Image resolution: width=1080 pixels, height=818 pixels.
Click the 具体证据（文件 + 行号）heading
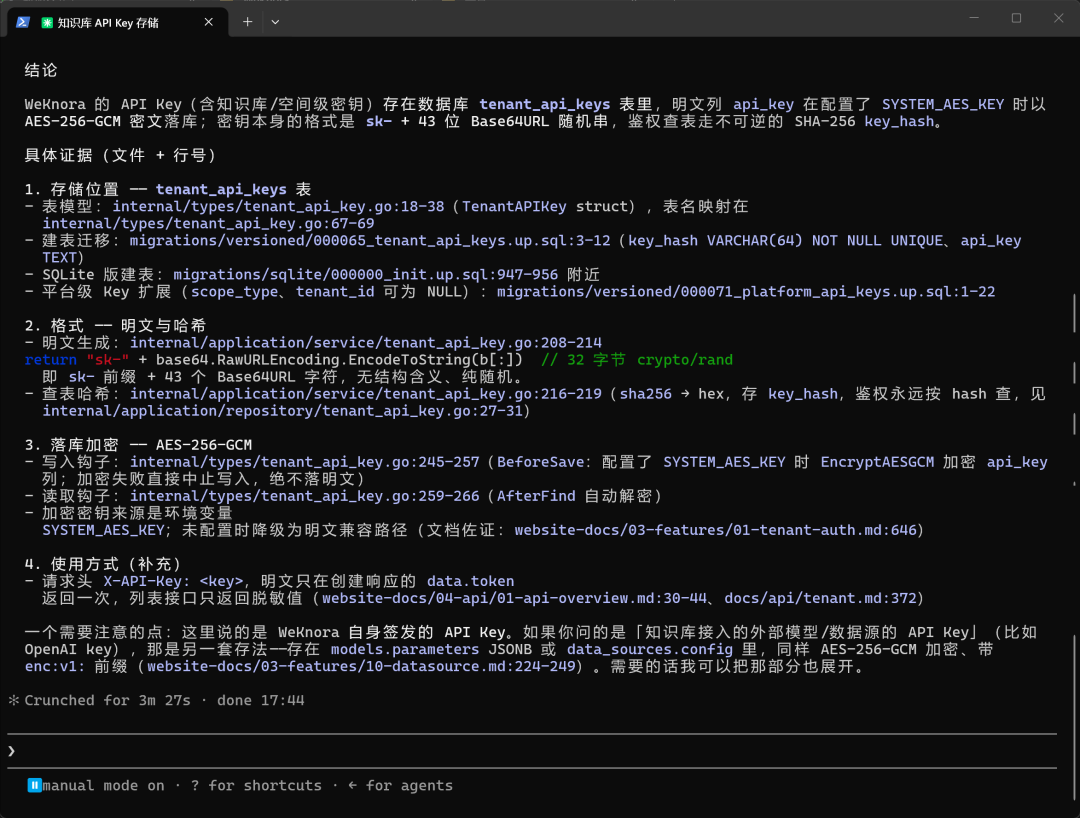(x=120, y=156)
